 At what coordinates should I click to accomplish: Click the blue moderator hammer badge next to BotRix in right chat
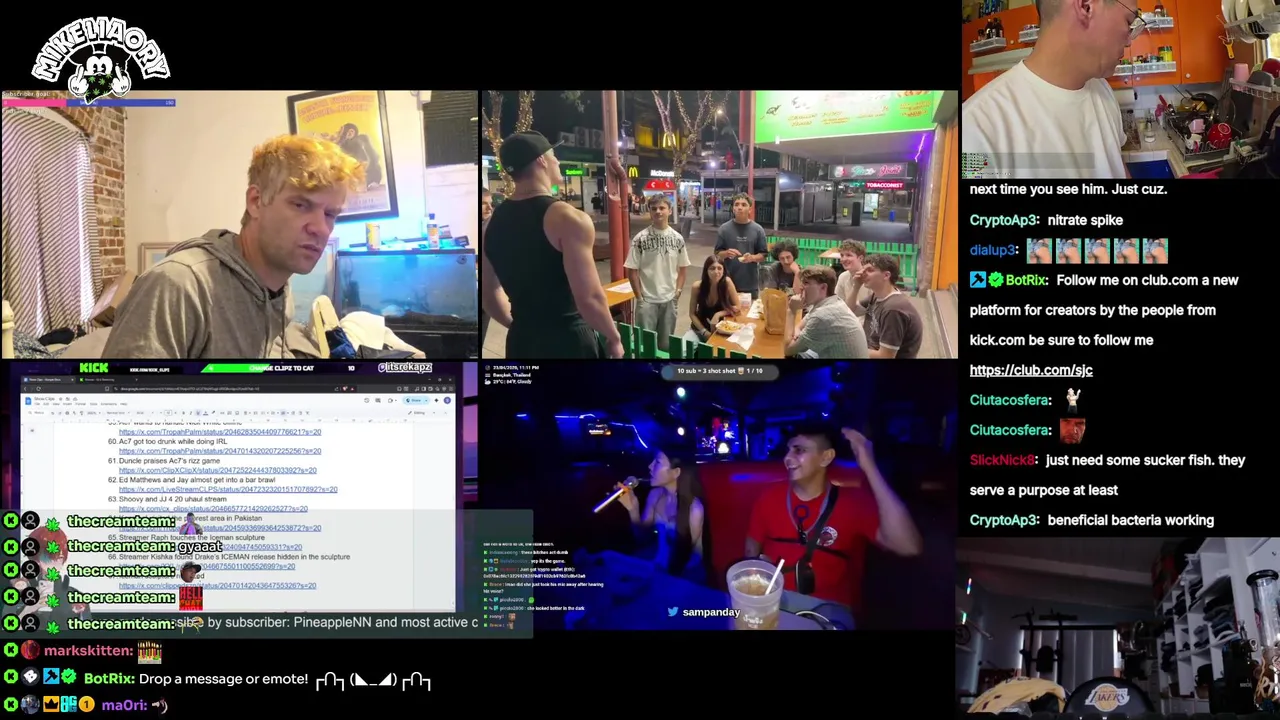pos(978,281)
